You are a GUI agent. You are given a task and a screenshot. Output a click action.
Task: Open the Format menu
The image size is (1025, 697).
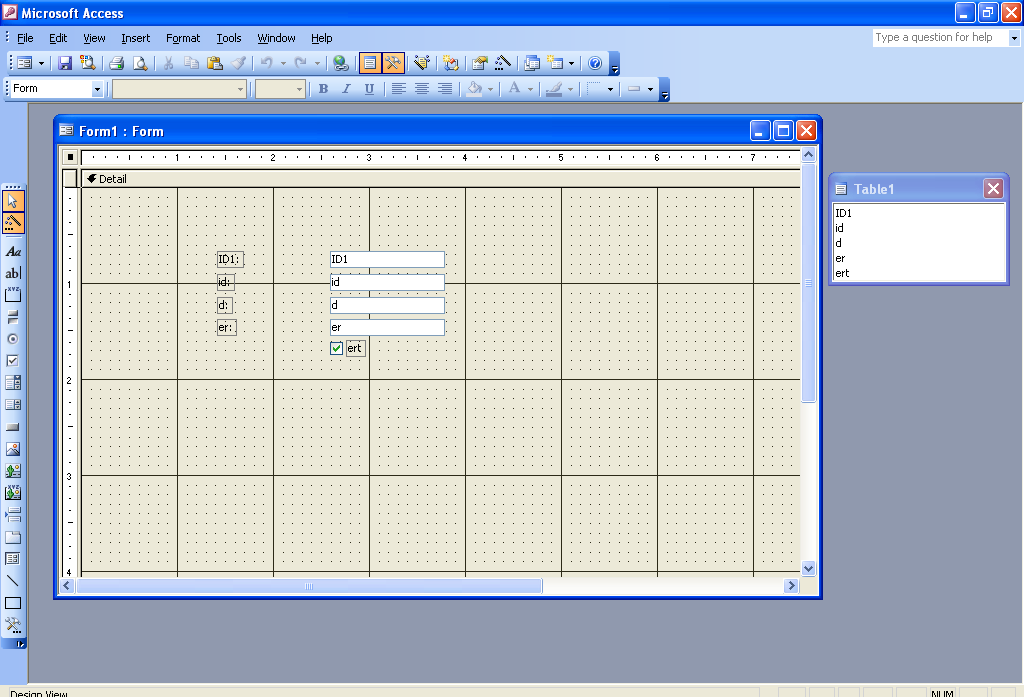[x=183, y=38]
